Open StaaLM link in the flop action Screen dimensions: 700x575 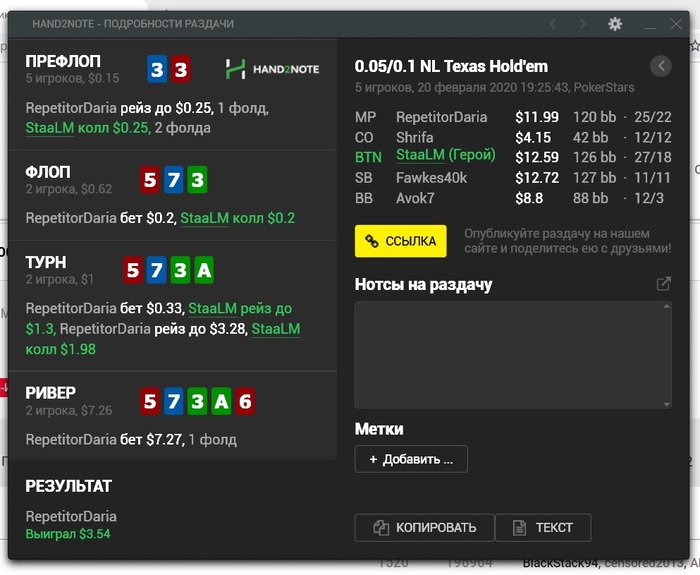click(x=204, y=218)
